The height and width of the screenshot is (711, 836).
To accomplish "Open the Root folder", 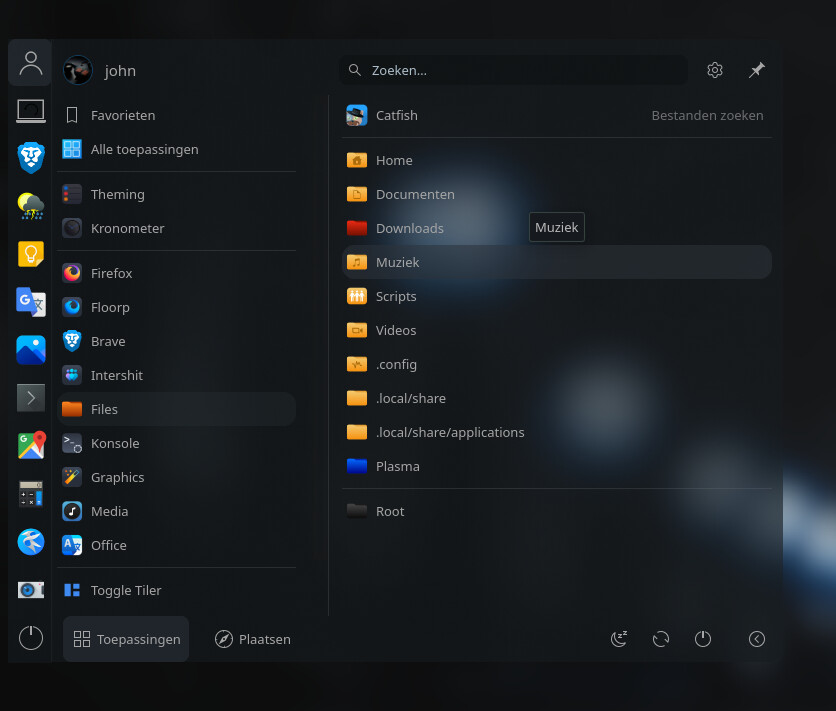I will 557,511.
